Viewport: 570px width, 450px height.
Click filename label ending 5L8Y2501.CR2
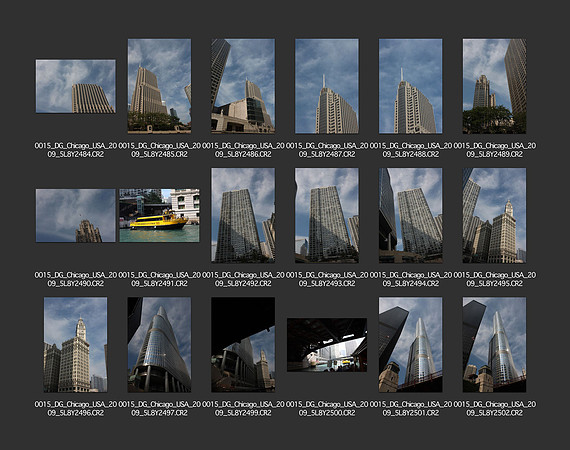pos(410,408)
